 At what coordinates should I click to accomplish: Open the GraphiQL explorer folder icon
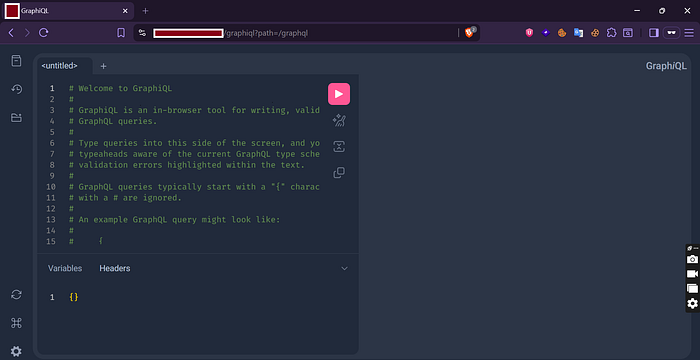tap(17, 118)
